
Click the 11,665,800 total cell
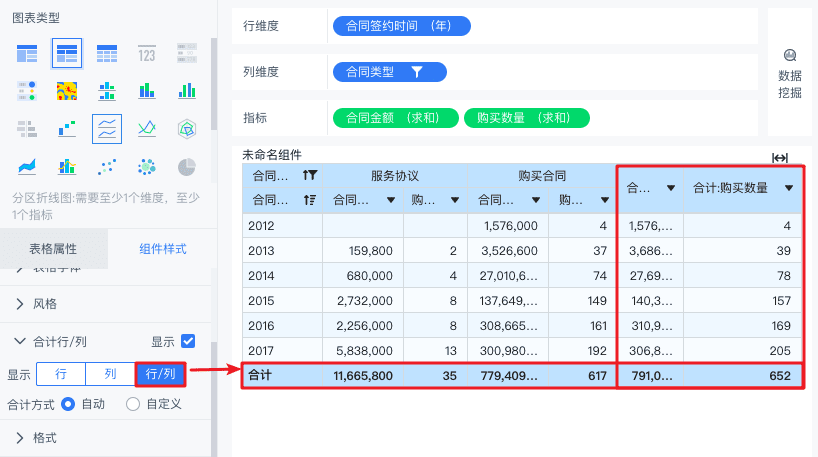click(363, 376)
